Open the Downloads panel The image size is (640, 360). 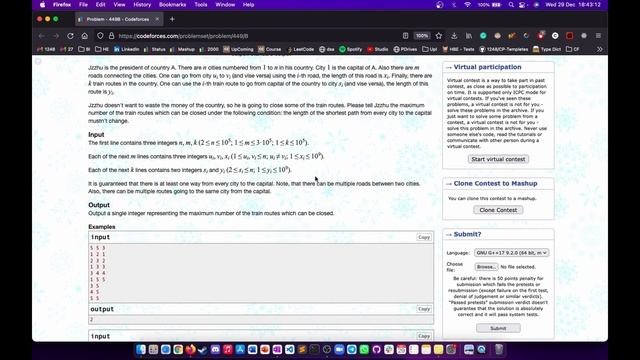(x=454, y=36)
